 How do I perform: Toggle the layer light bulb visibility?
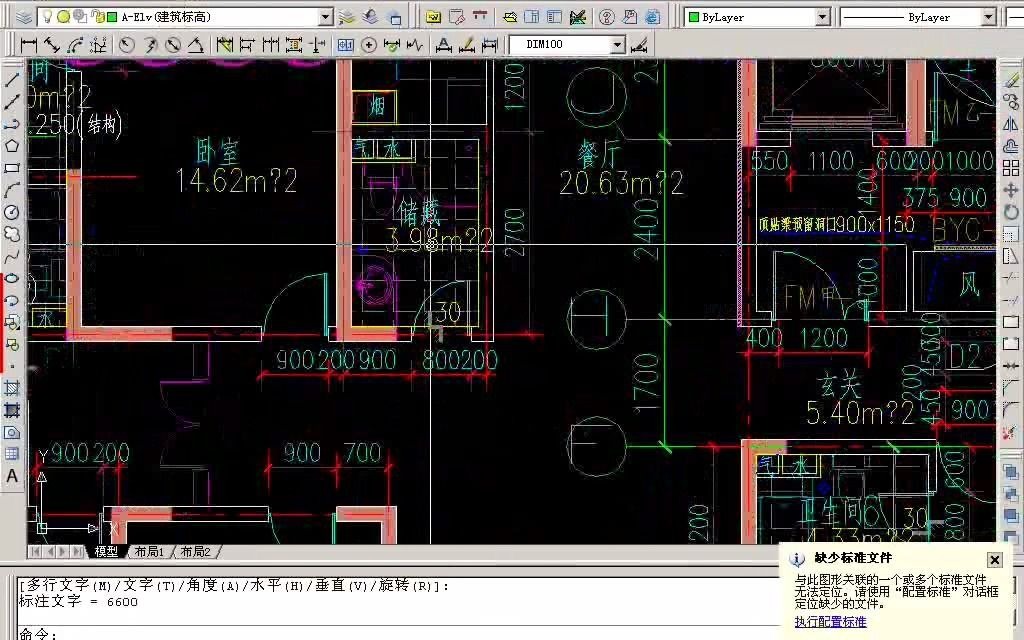tap(48, 15)
